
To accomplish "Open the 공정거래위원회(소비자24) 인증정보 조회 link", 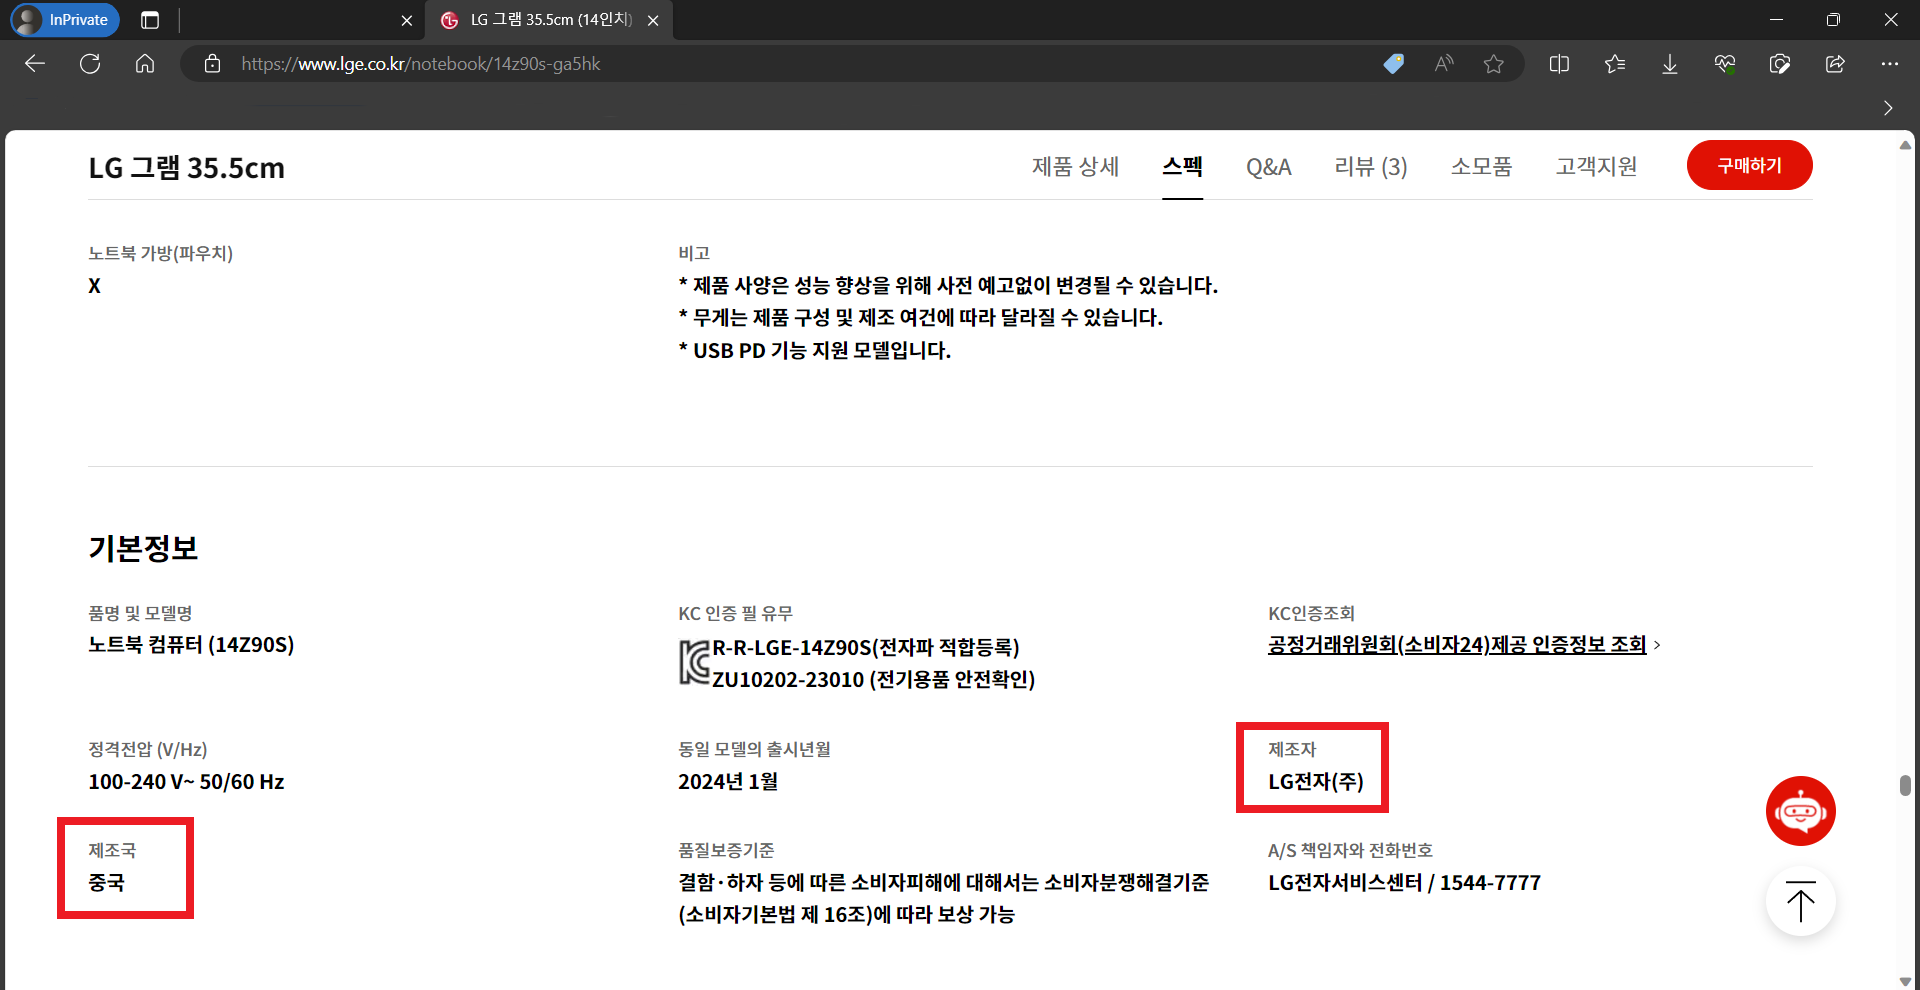I will coord(1457,645).
